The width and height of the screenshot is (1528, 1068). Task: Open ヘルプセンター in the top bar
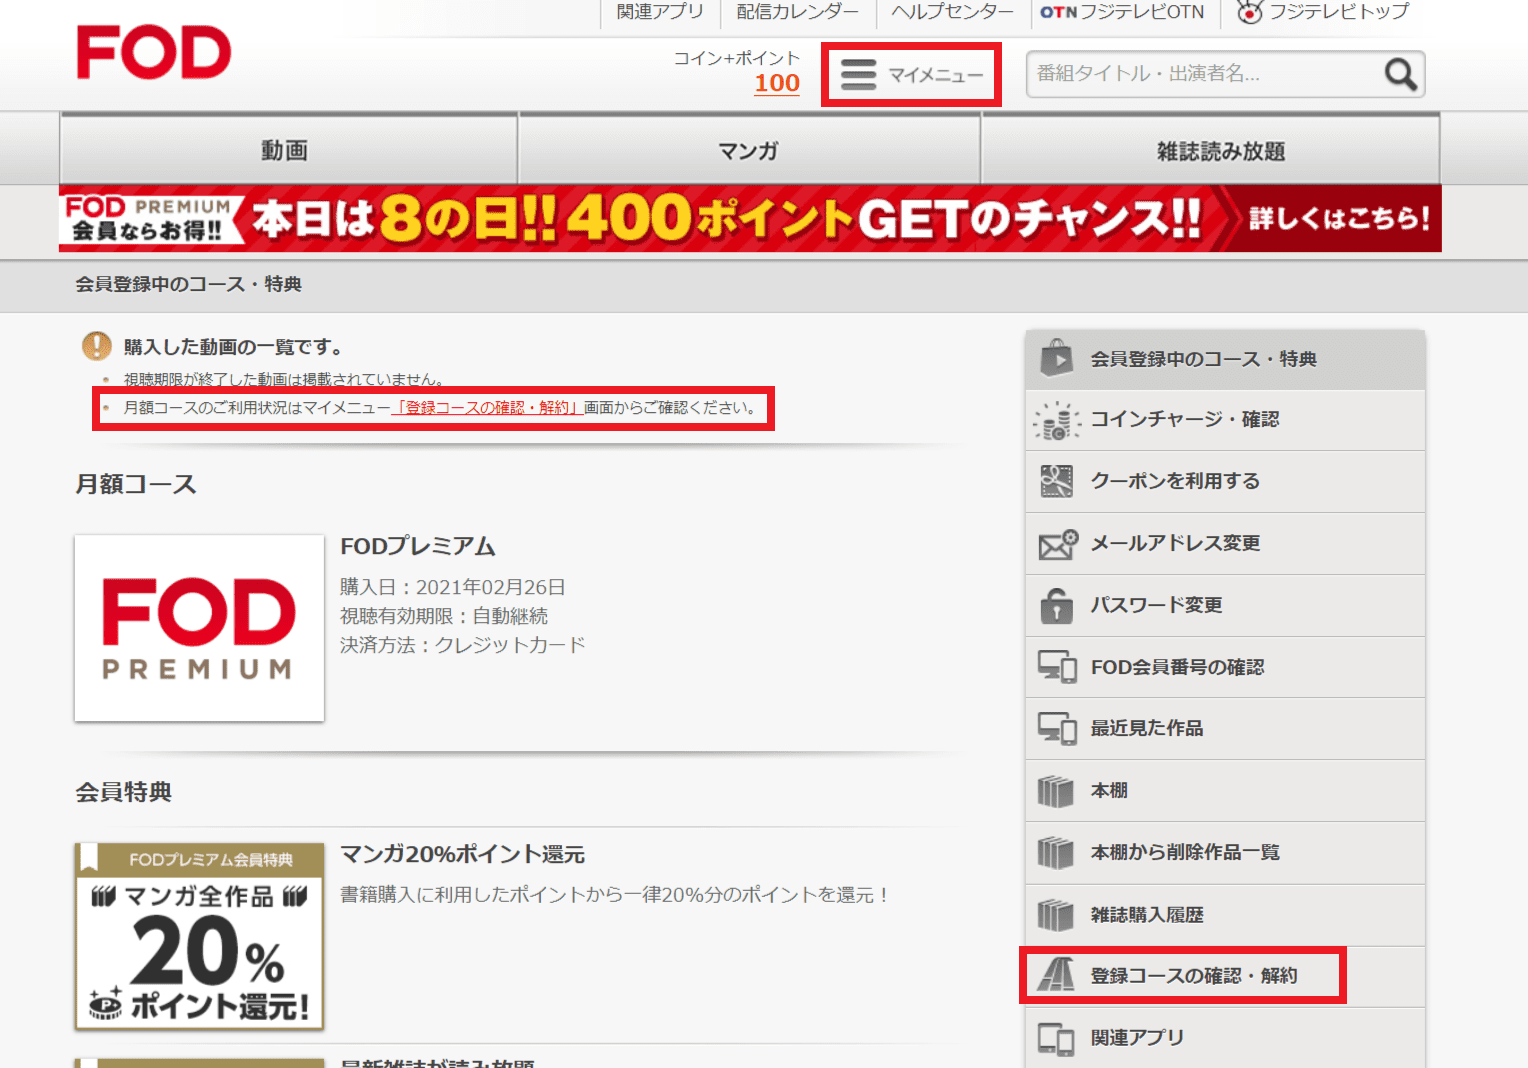(x=952, y=12)
